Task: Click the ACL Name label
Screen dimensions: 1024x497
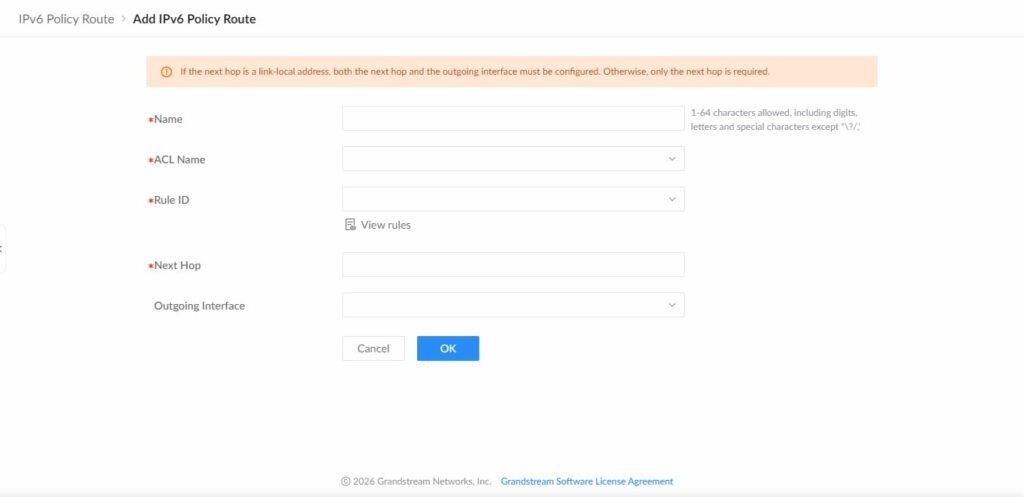Action: click(x=179, y=159)
